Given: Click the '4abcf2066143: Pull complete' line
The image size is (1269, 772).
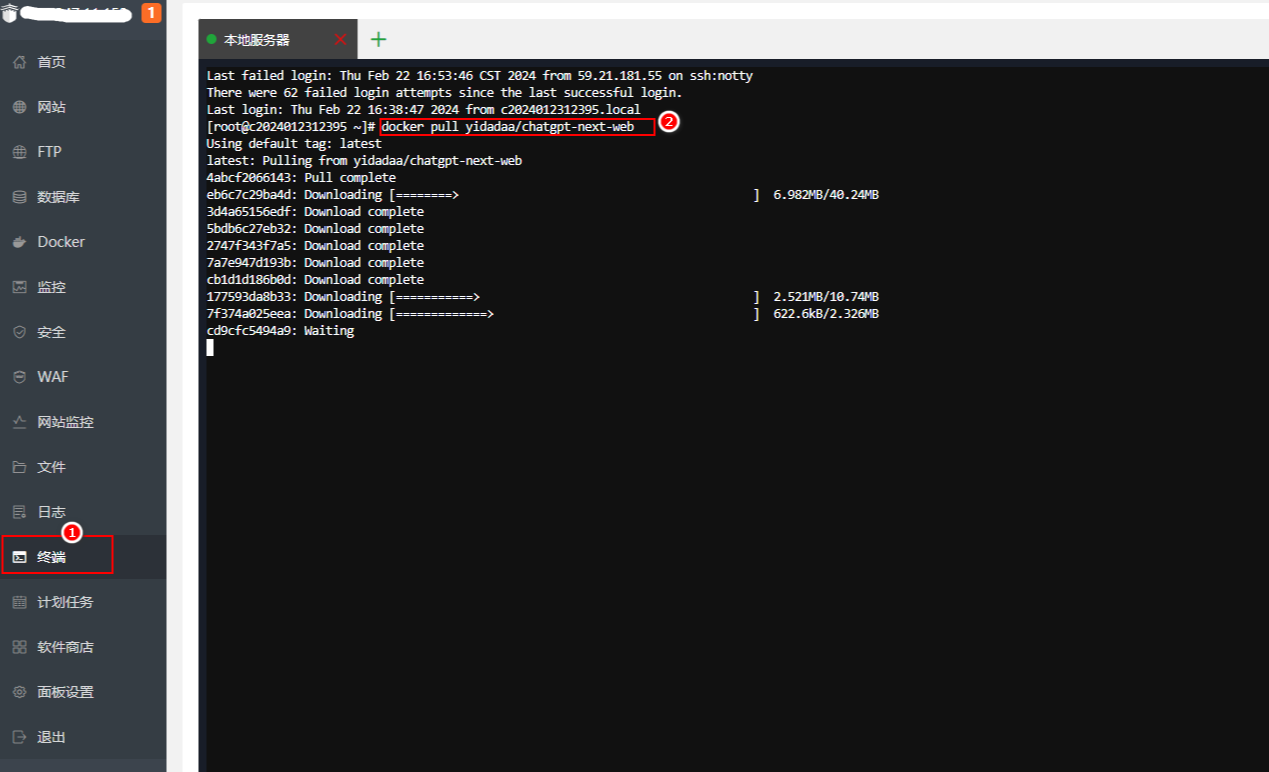Looking at the screenshot, I should click(301, 178).
